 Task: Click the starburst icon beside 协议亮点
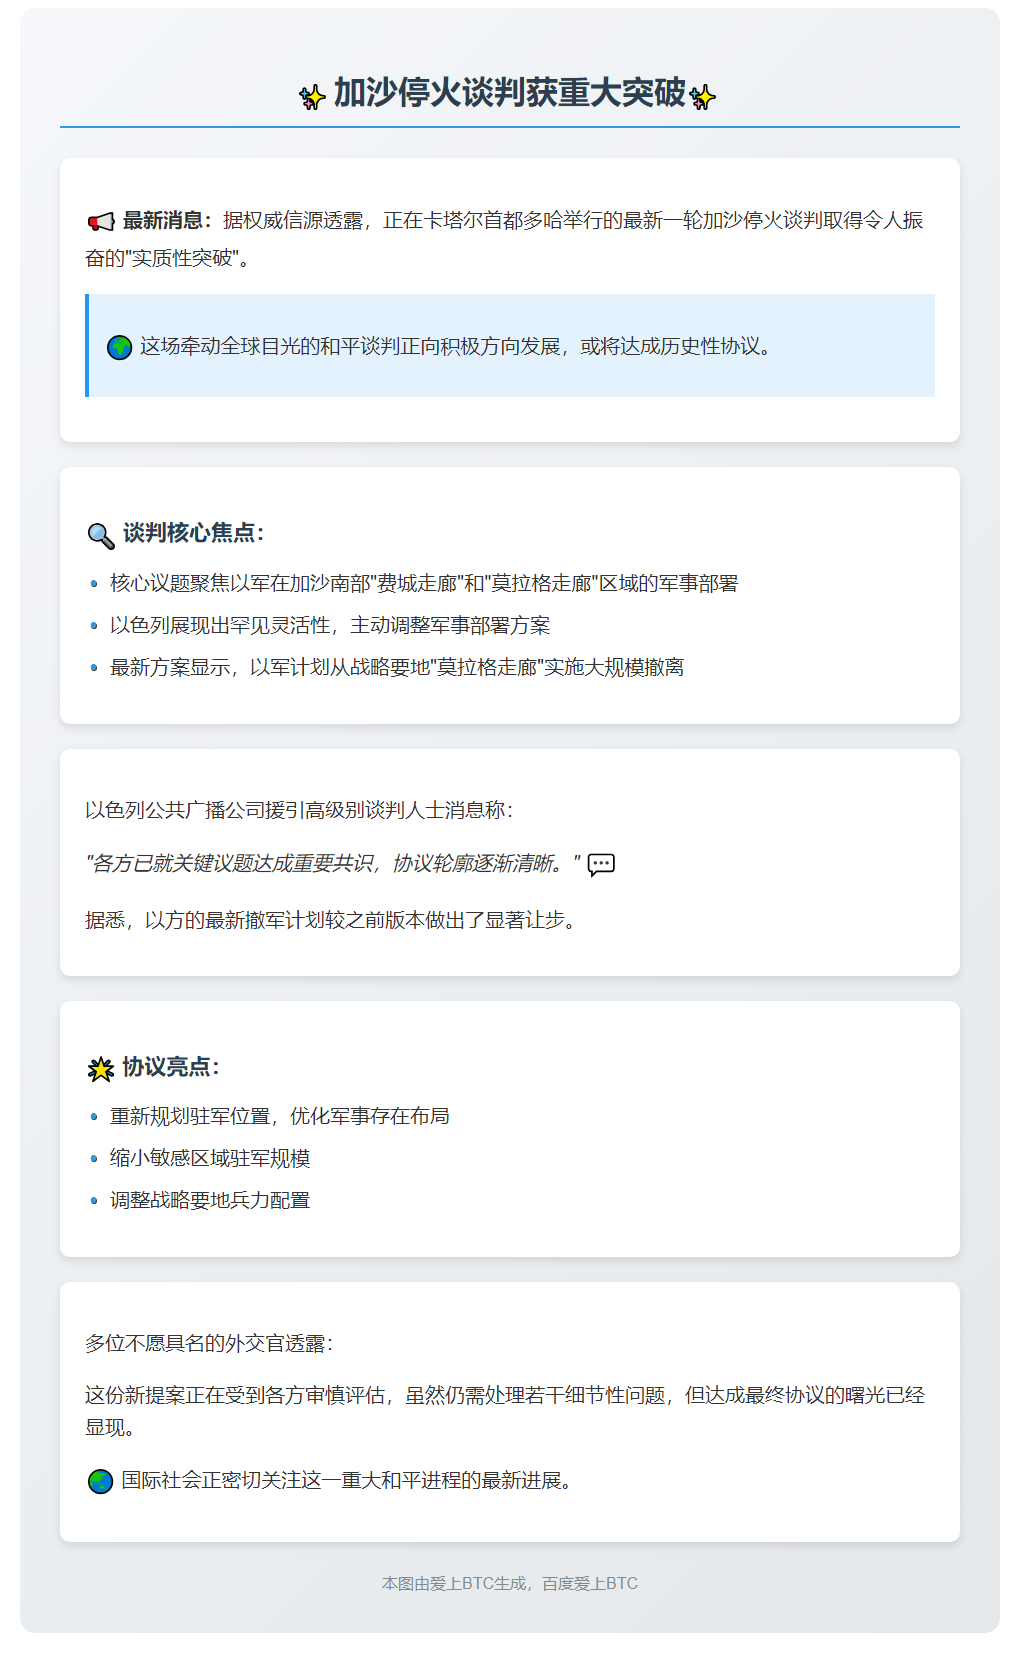click(101, 1069)
